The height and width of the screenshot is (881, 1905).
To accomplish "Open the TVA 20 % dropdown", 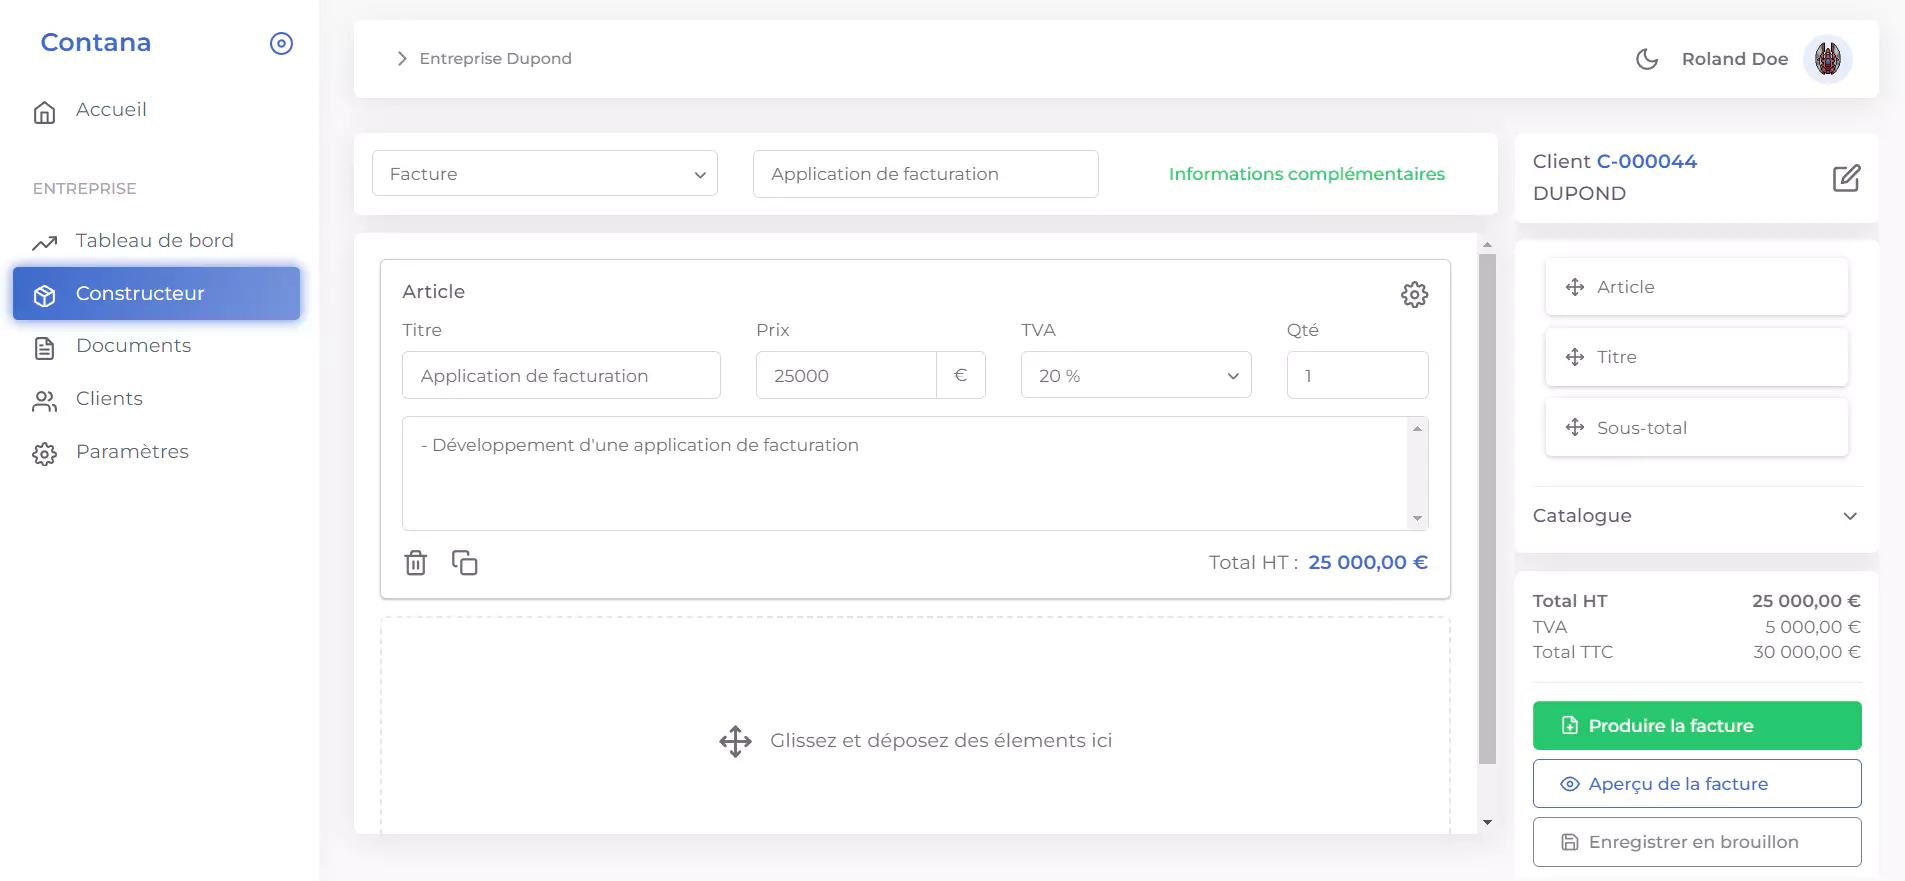I will [x=1135, y=376].
